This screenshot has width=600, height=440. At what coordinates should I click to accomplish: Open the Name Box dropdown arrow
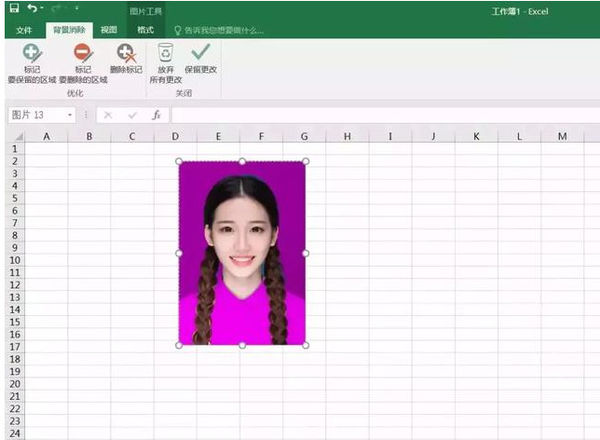70,115
